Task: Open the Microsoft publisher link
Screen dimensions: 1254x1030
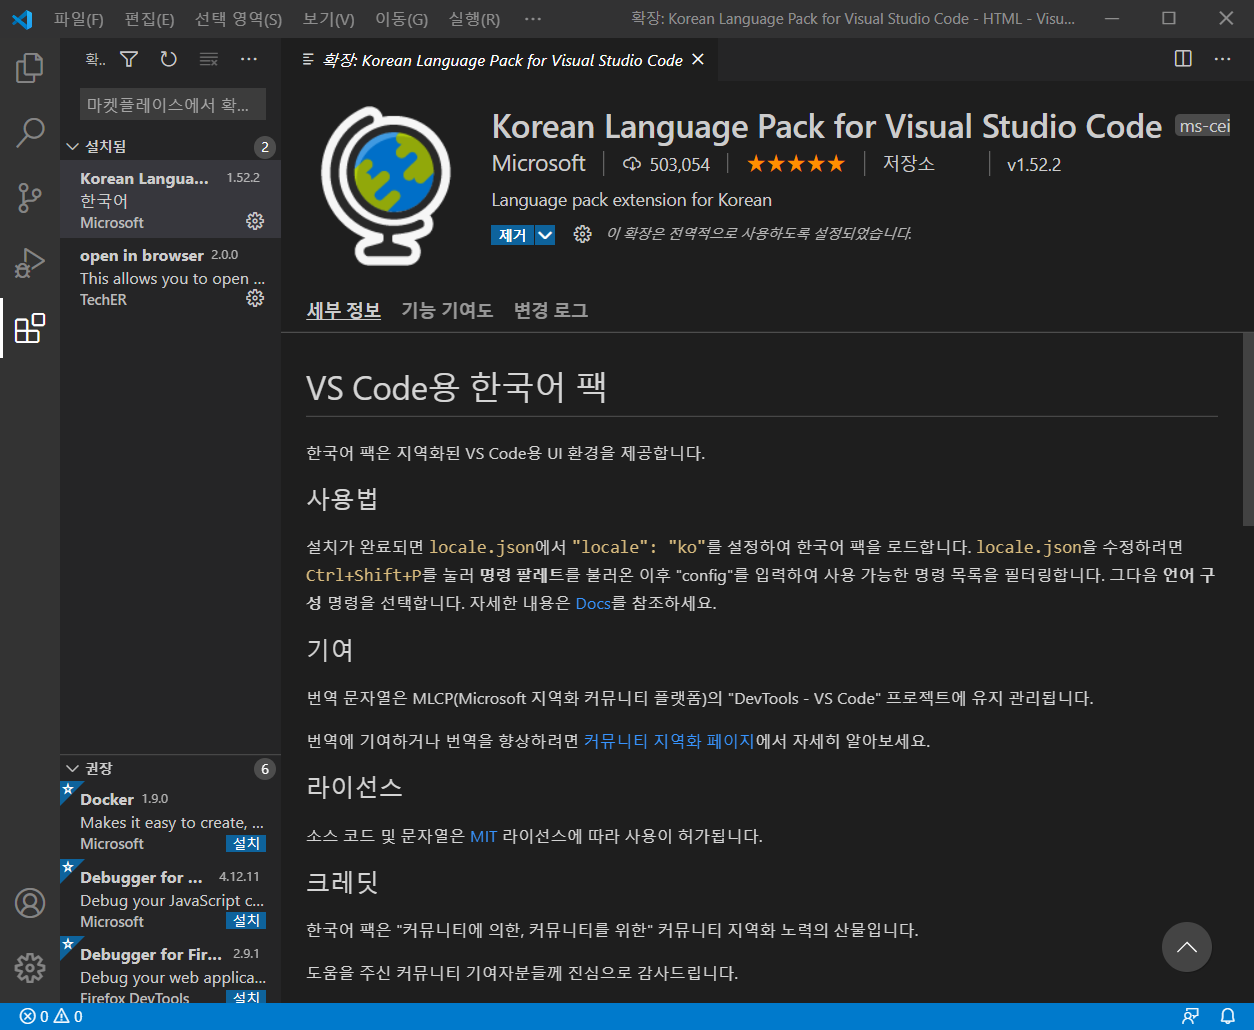Action: [x=538, y=163]
